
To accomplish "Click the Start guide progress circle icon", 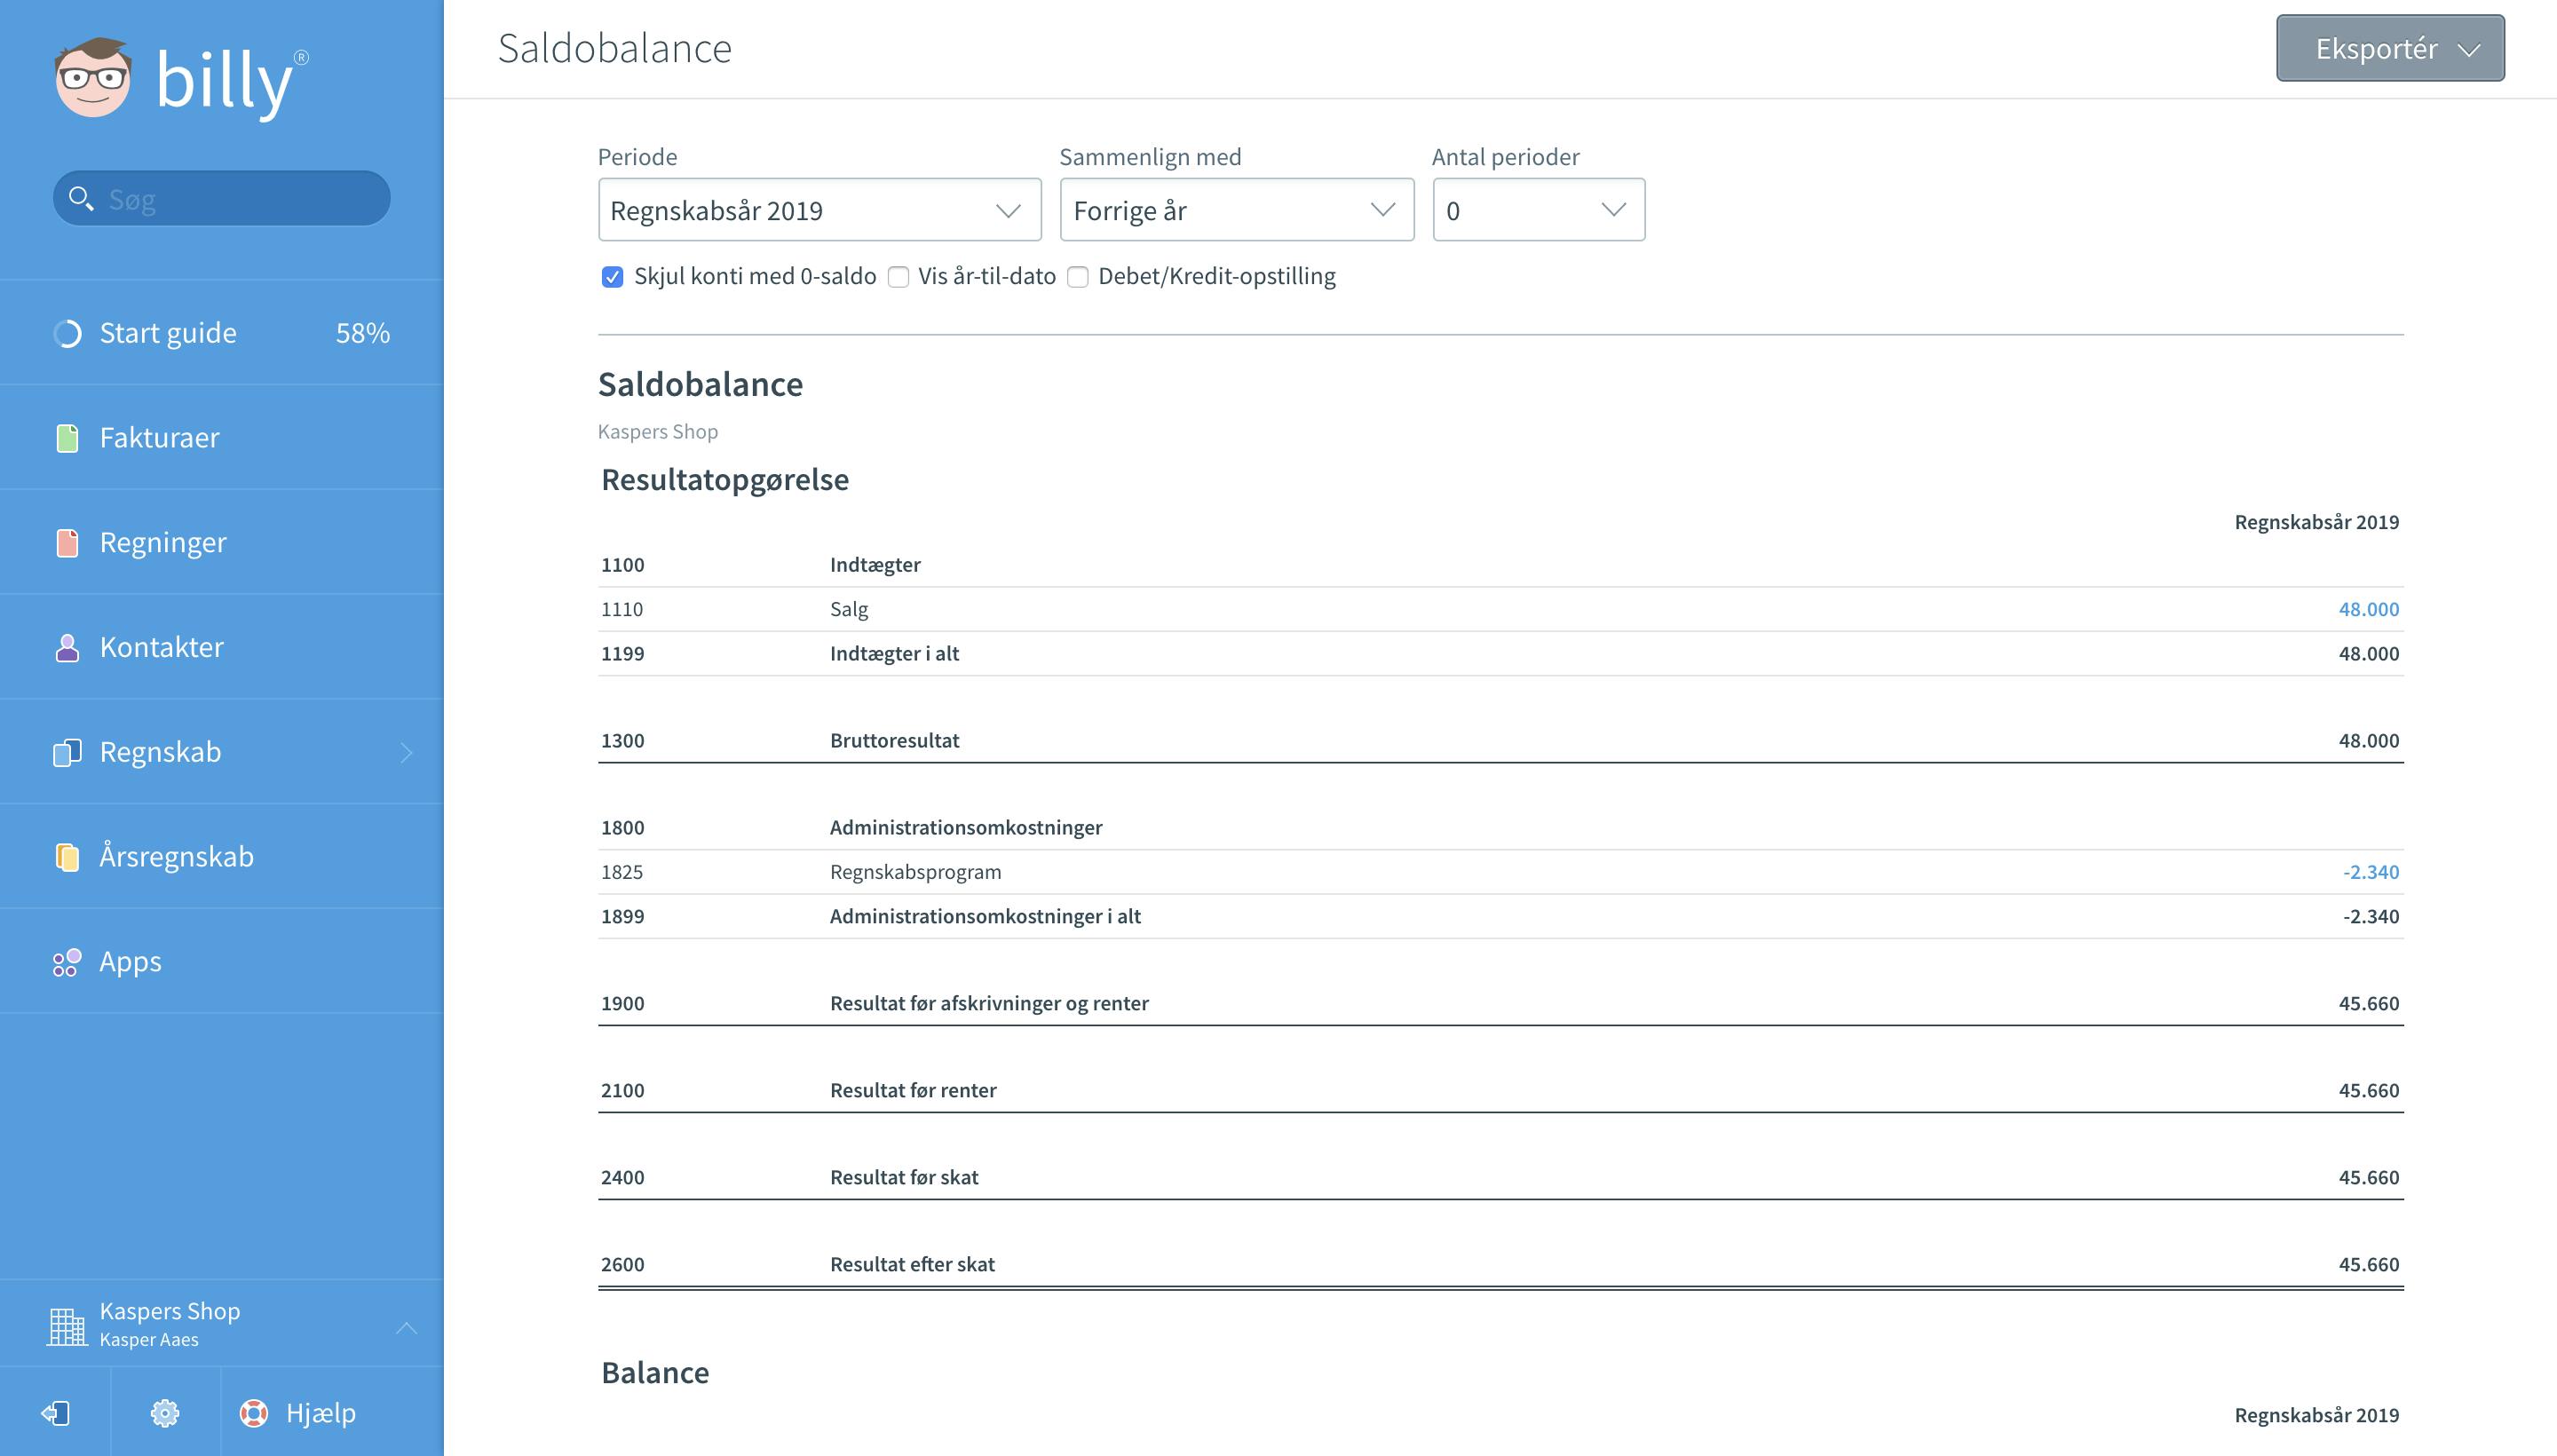I will pyautogui.click(x=67, y=333).
